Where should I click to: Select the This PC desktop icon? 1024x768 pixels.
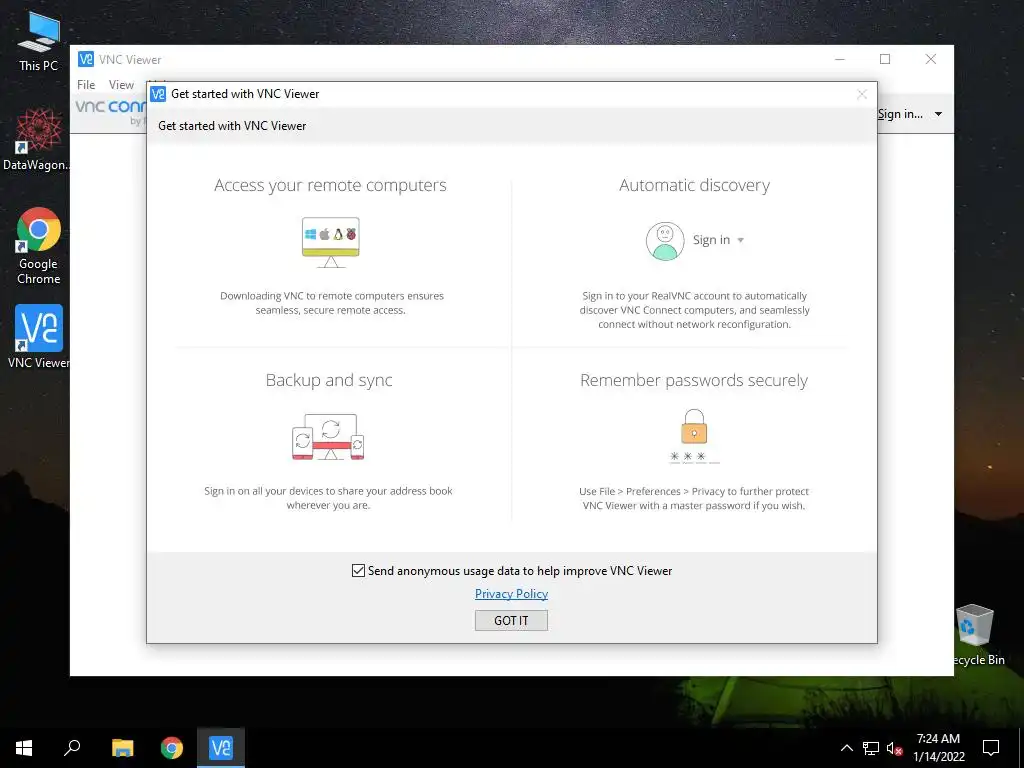pyautogui.click(x=38, y=42)
